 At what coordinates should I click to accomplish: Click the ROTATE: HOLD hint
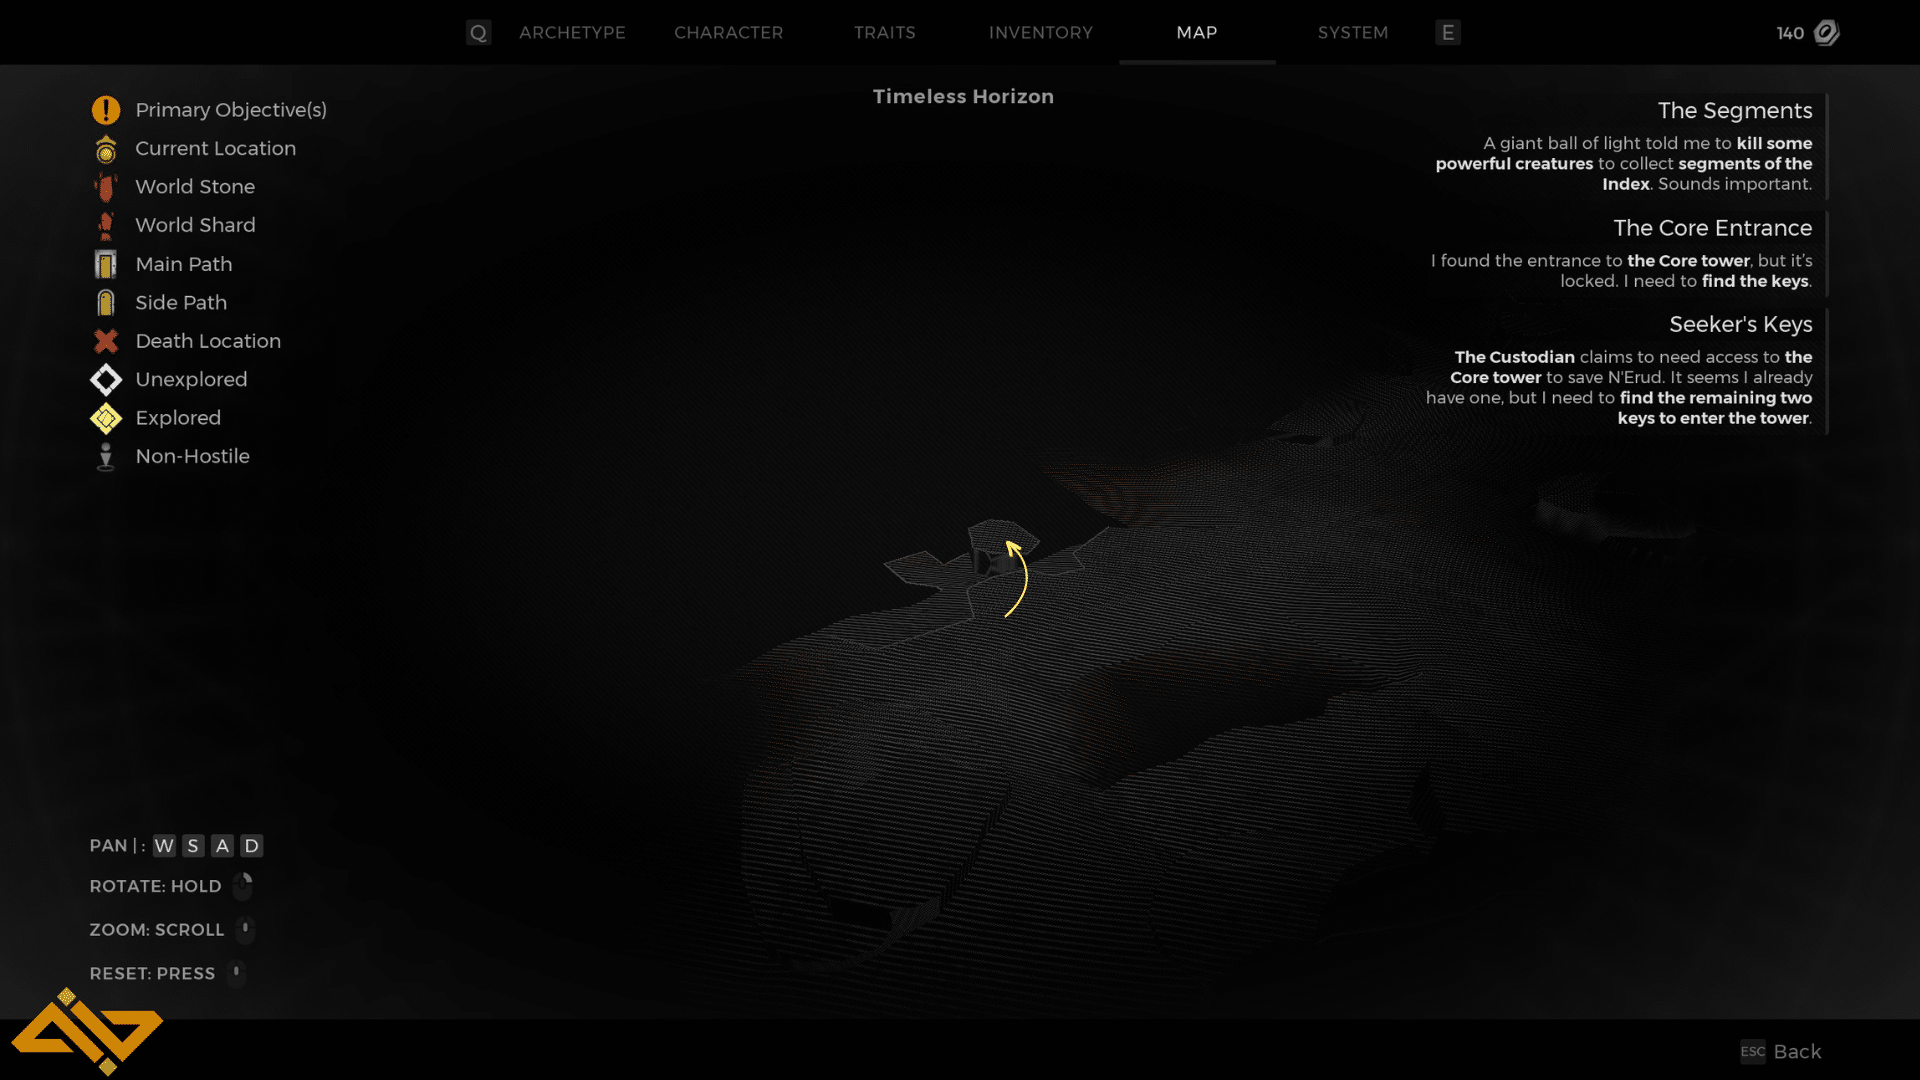pos(155,886)
